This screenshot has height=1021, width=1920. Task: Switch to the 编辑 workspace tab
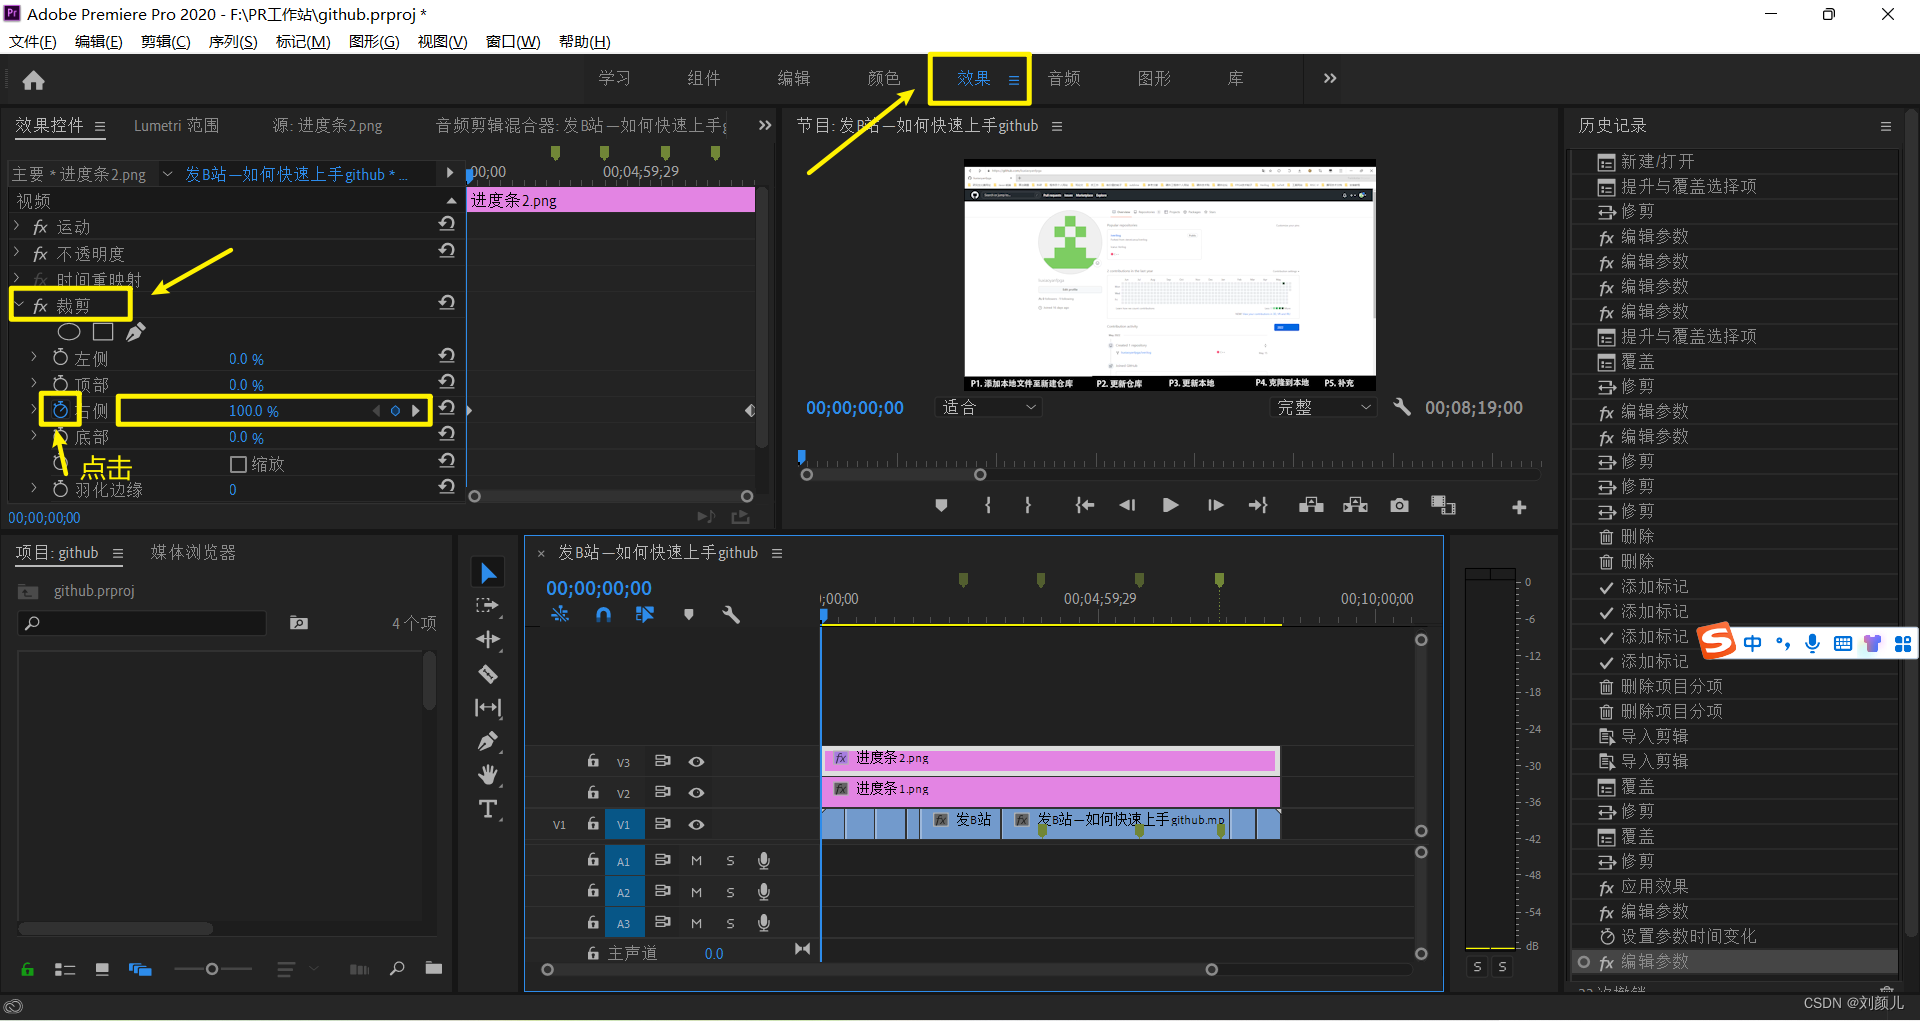794,78
